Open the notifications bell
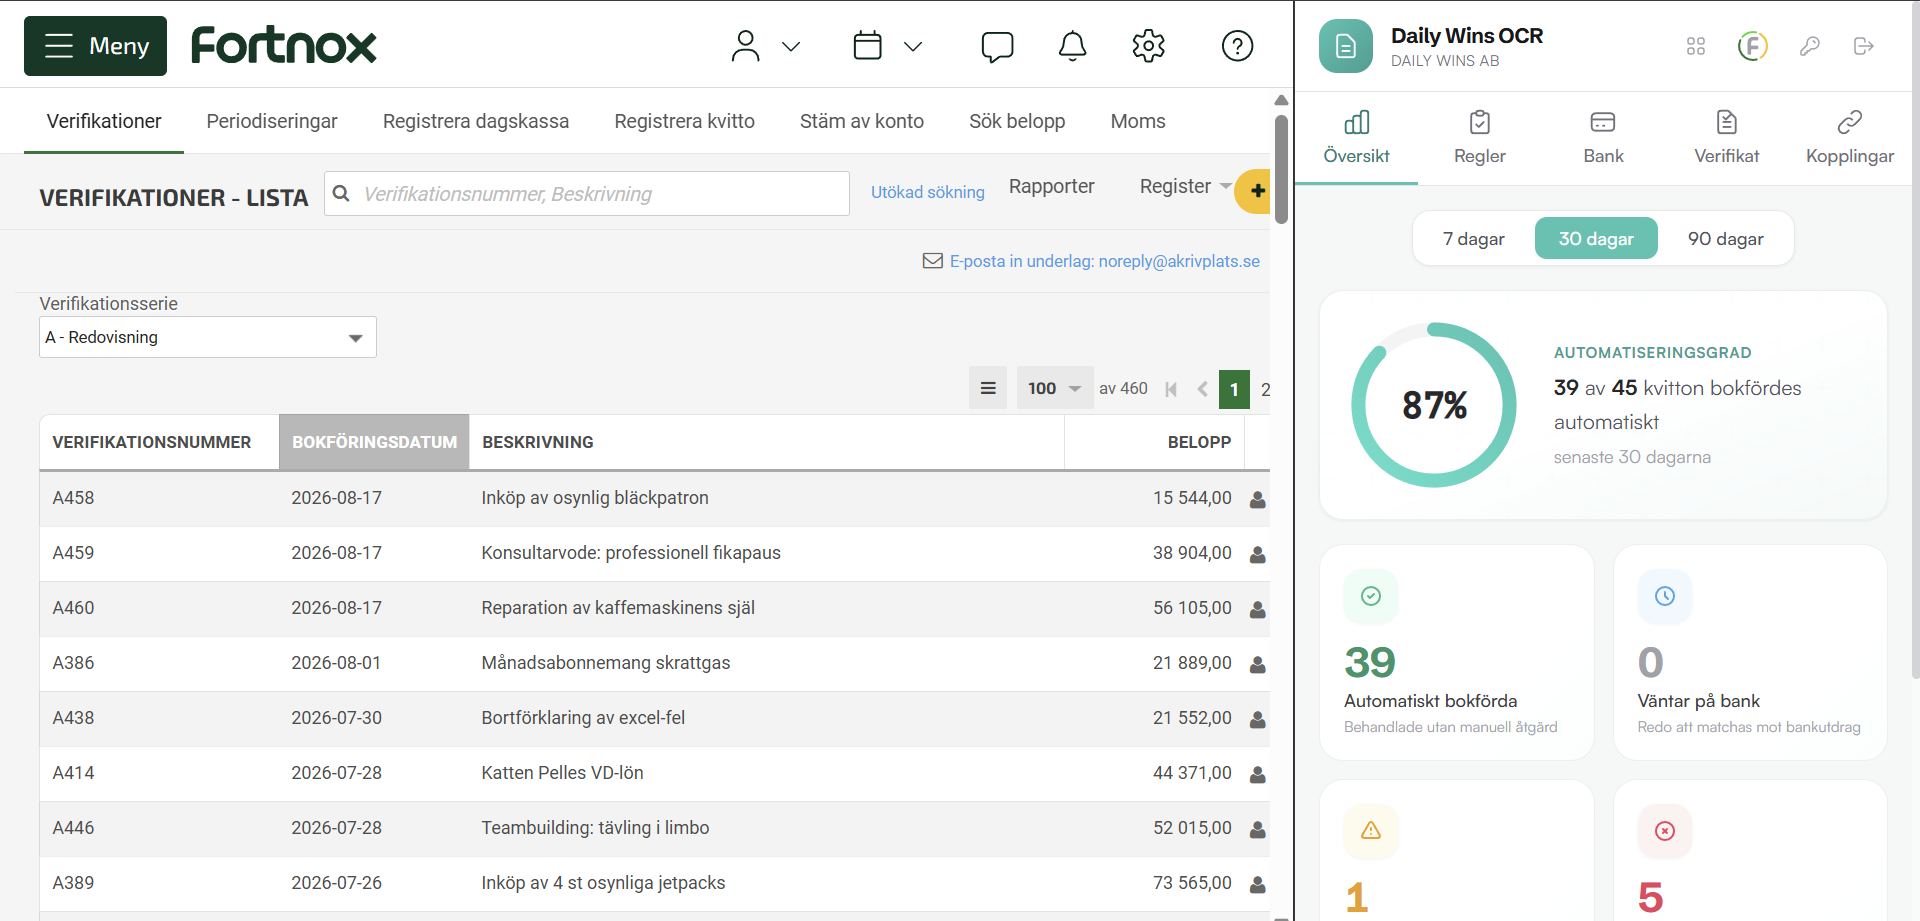Image resolution: width=1920 pixels, height=921 pixels. 1073,46
